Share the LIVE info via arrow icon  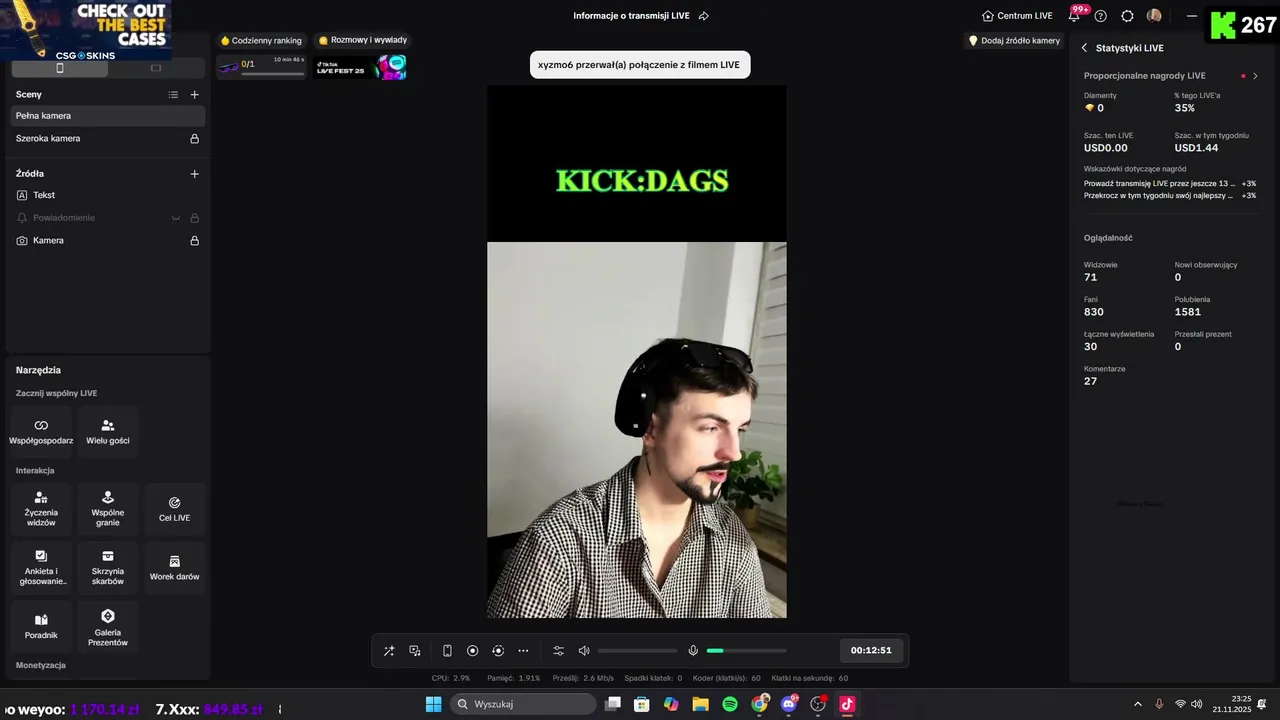pos(704,16)
